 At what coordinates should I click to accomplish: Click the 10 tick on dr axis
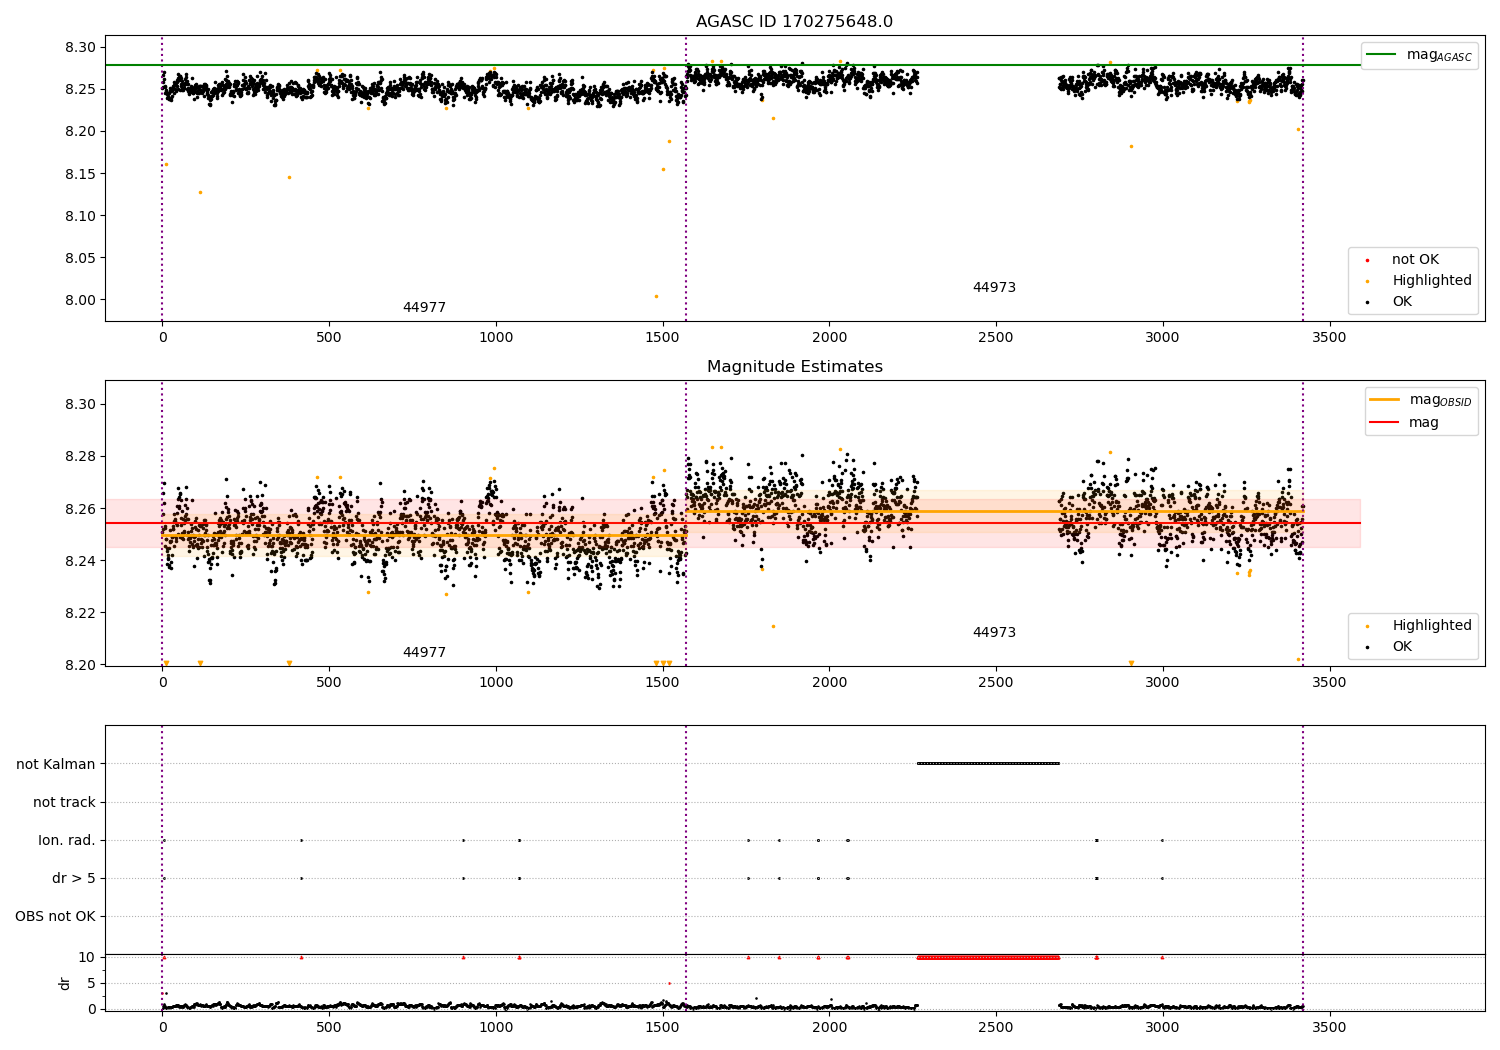tap(87, 957)
